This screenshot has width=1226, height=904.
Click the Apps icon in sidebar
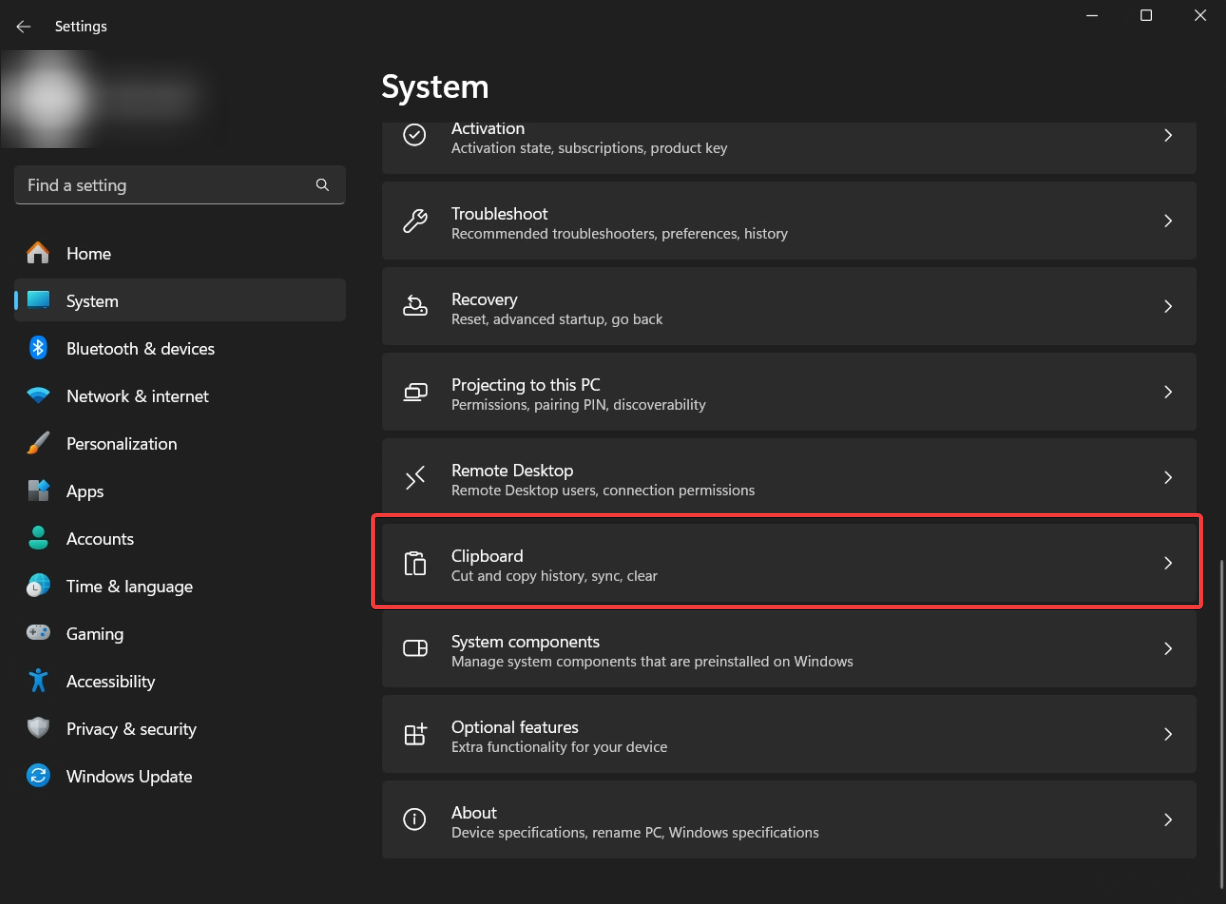pyautogui.click(x=38, y=491)
